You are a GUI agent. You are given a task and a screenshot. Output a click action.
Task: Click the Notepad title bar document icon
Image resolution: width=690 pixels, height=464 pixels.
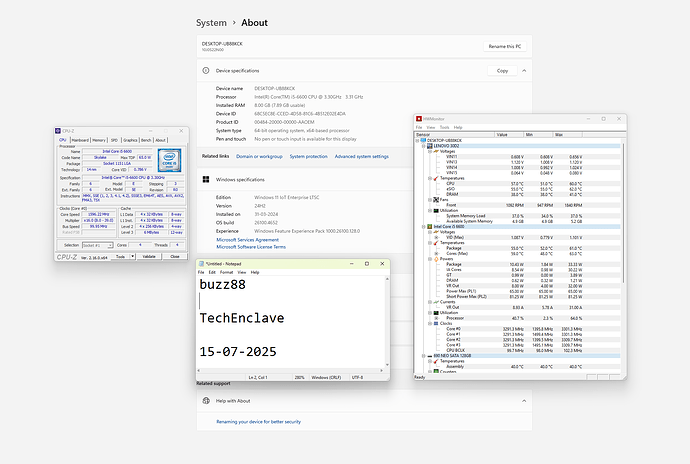tap(202, 264)
